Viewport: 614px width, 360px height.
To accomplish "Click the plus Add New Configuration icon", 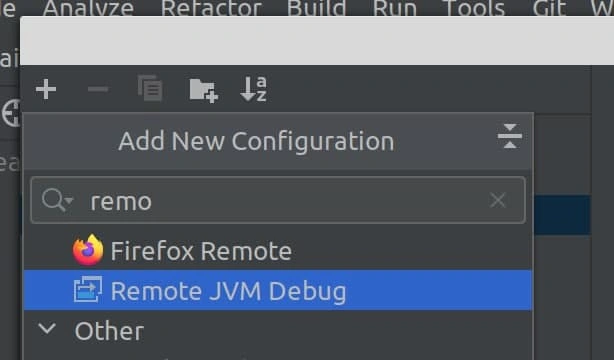I will coord(46,89).
